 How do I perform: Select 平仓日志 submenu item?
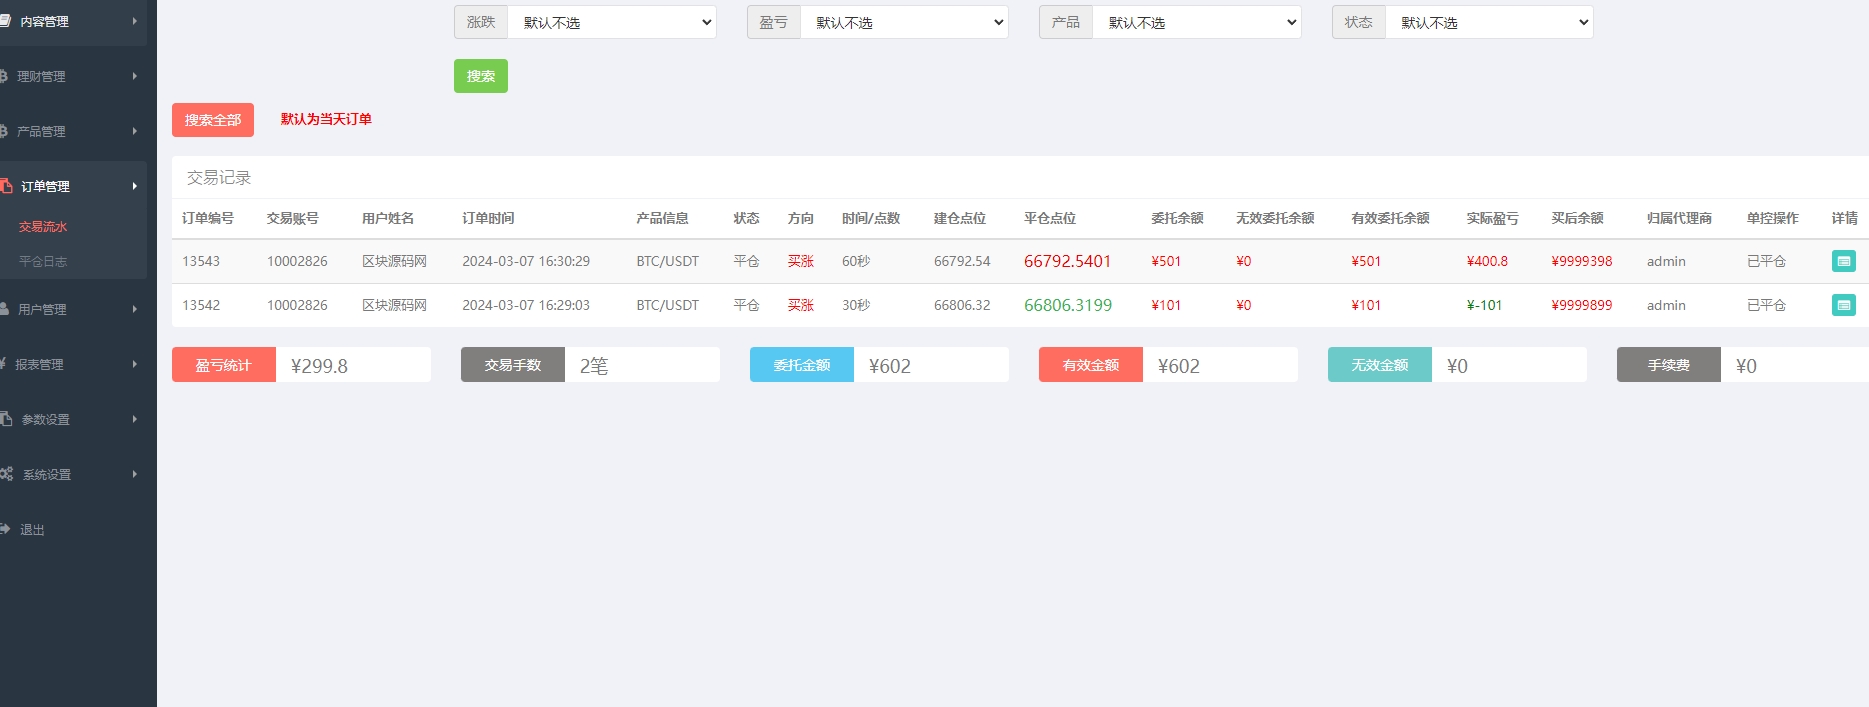click(43, 262)
